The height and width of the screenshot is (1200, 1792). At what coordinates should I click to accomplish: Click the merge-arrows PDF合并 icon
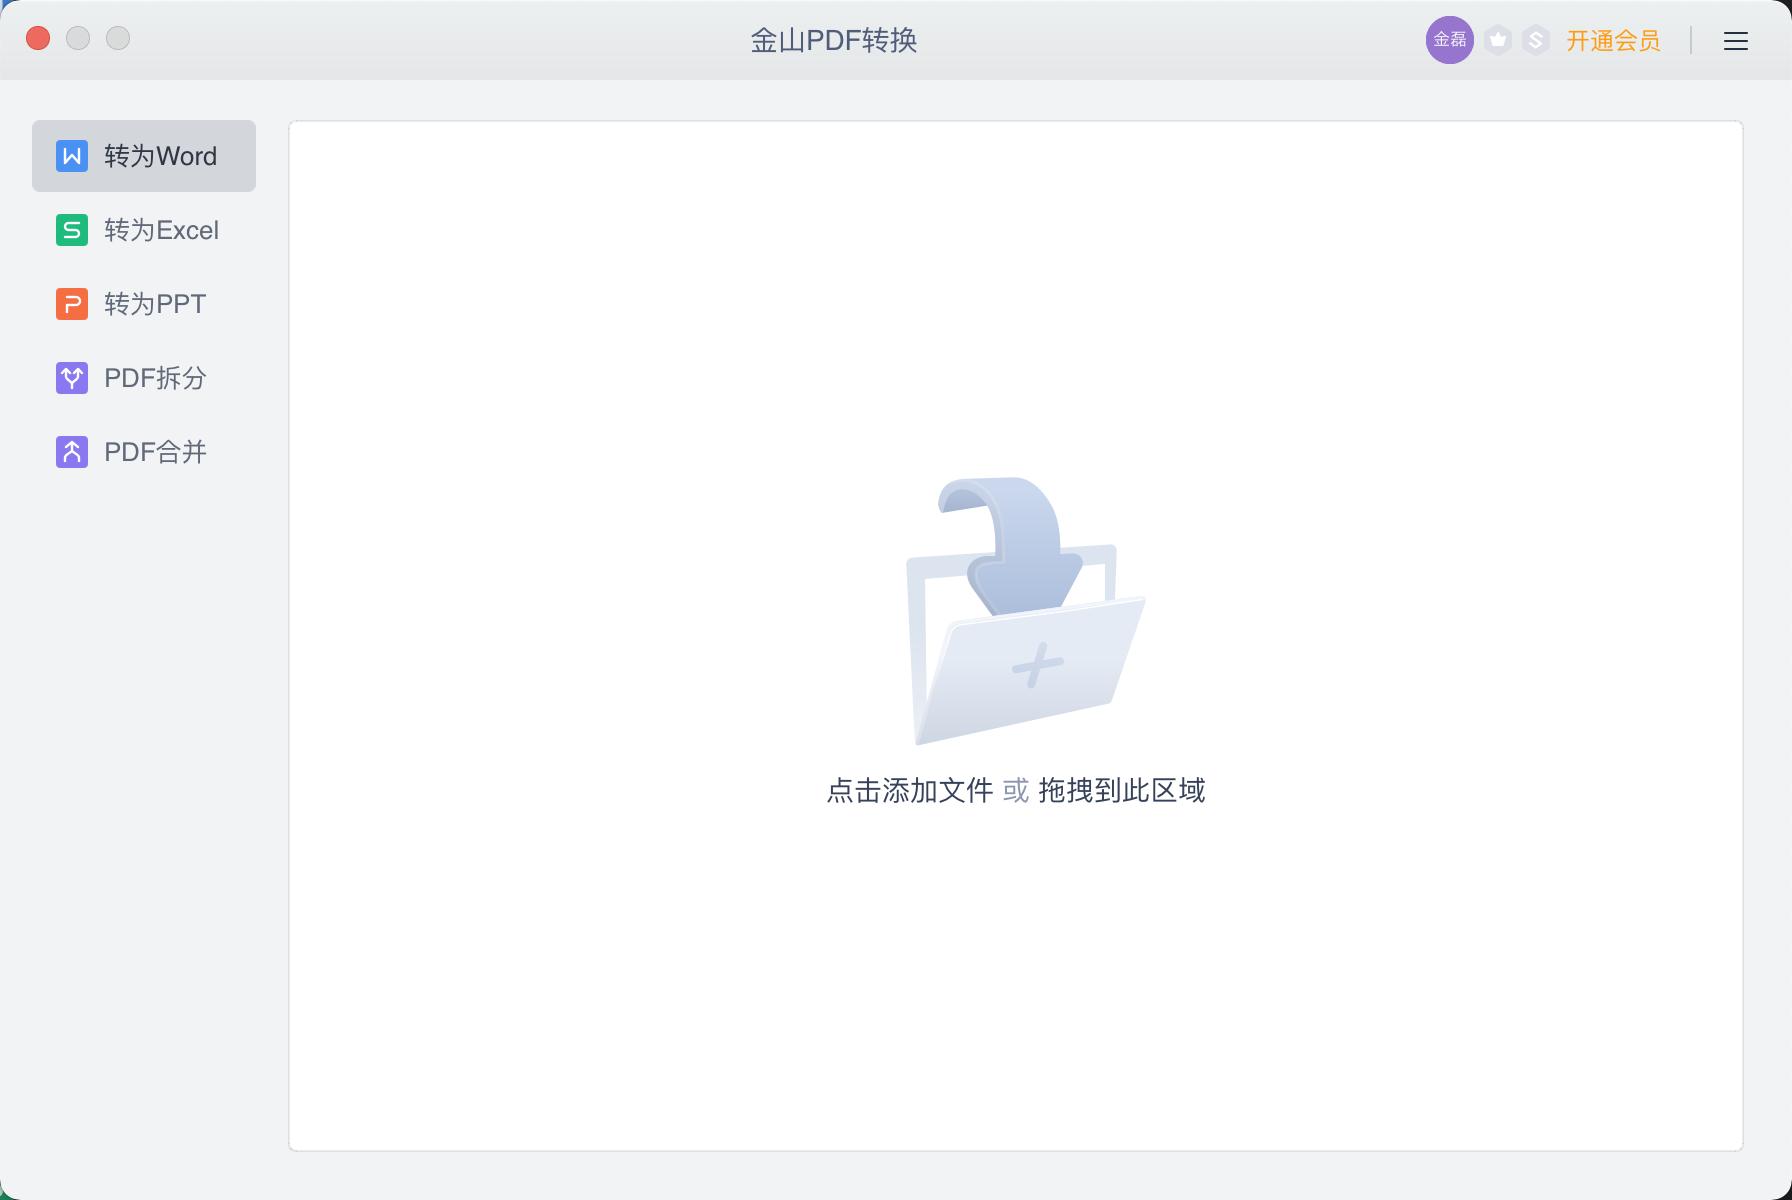(x=70, y=451)
